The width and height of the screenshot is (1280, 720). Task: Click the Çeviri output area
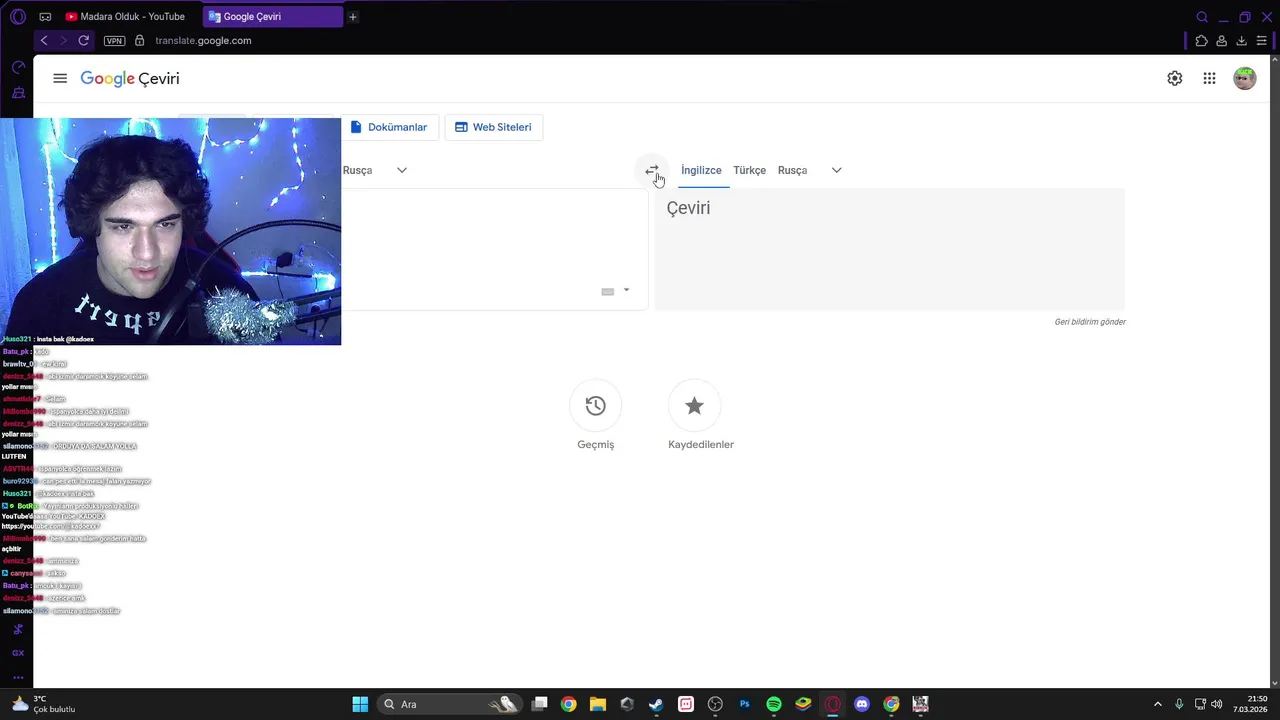[x=890, y=249]
